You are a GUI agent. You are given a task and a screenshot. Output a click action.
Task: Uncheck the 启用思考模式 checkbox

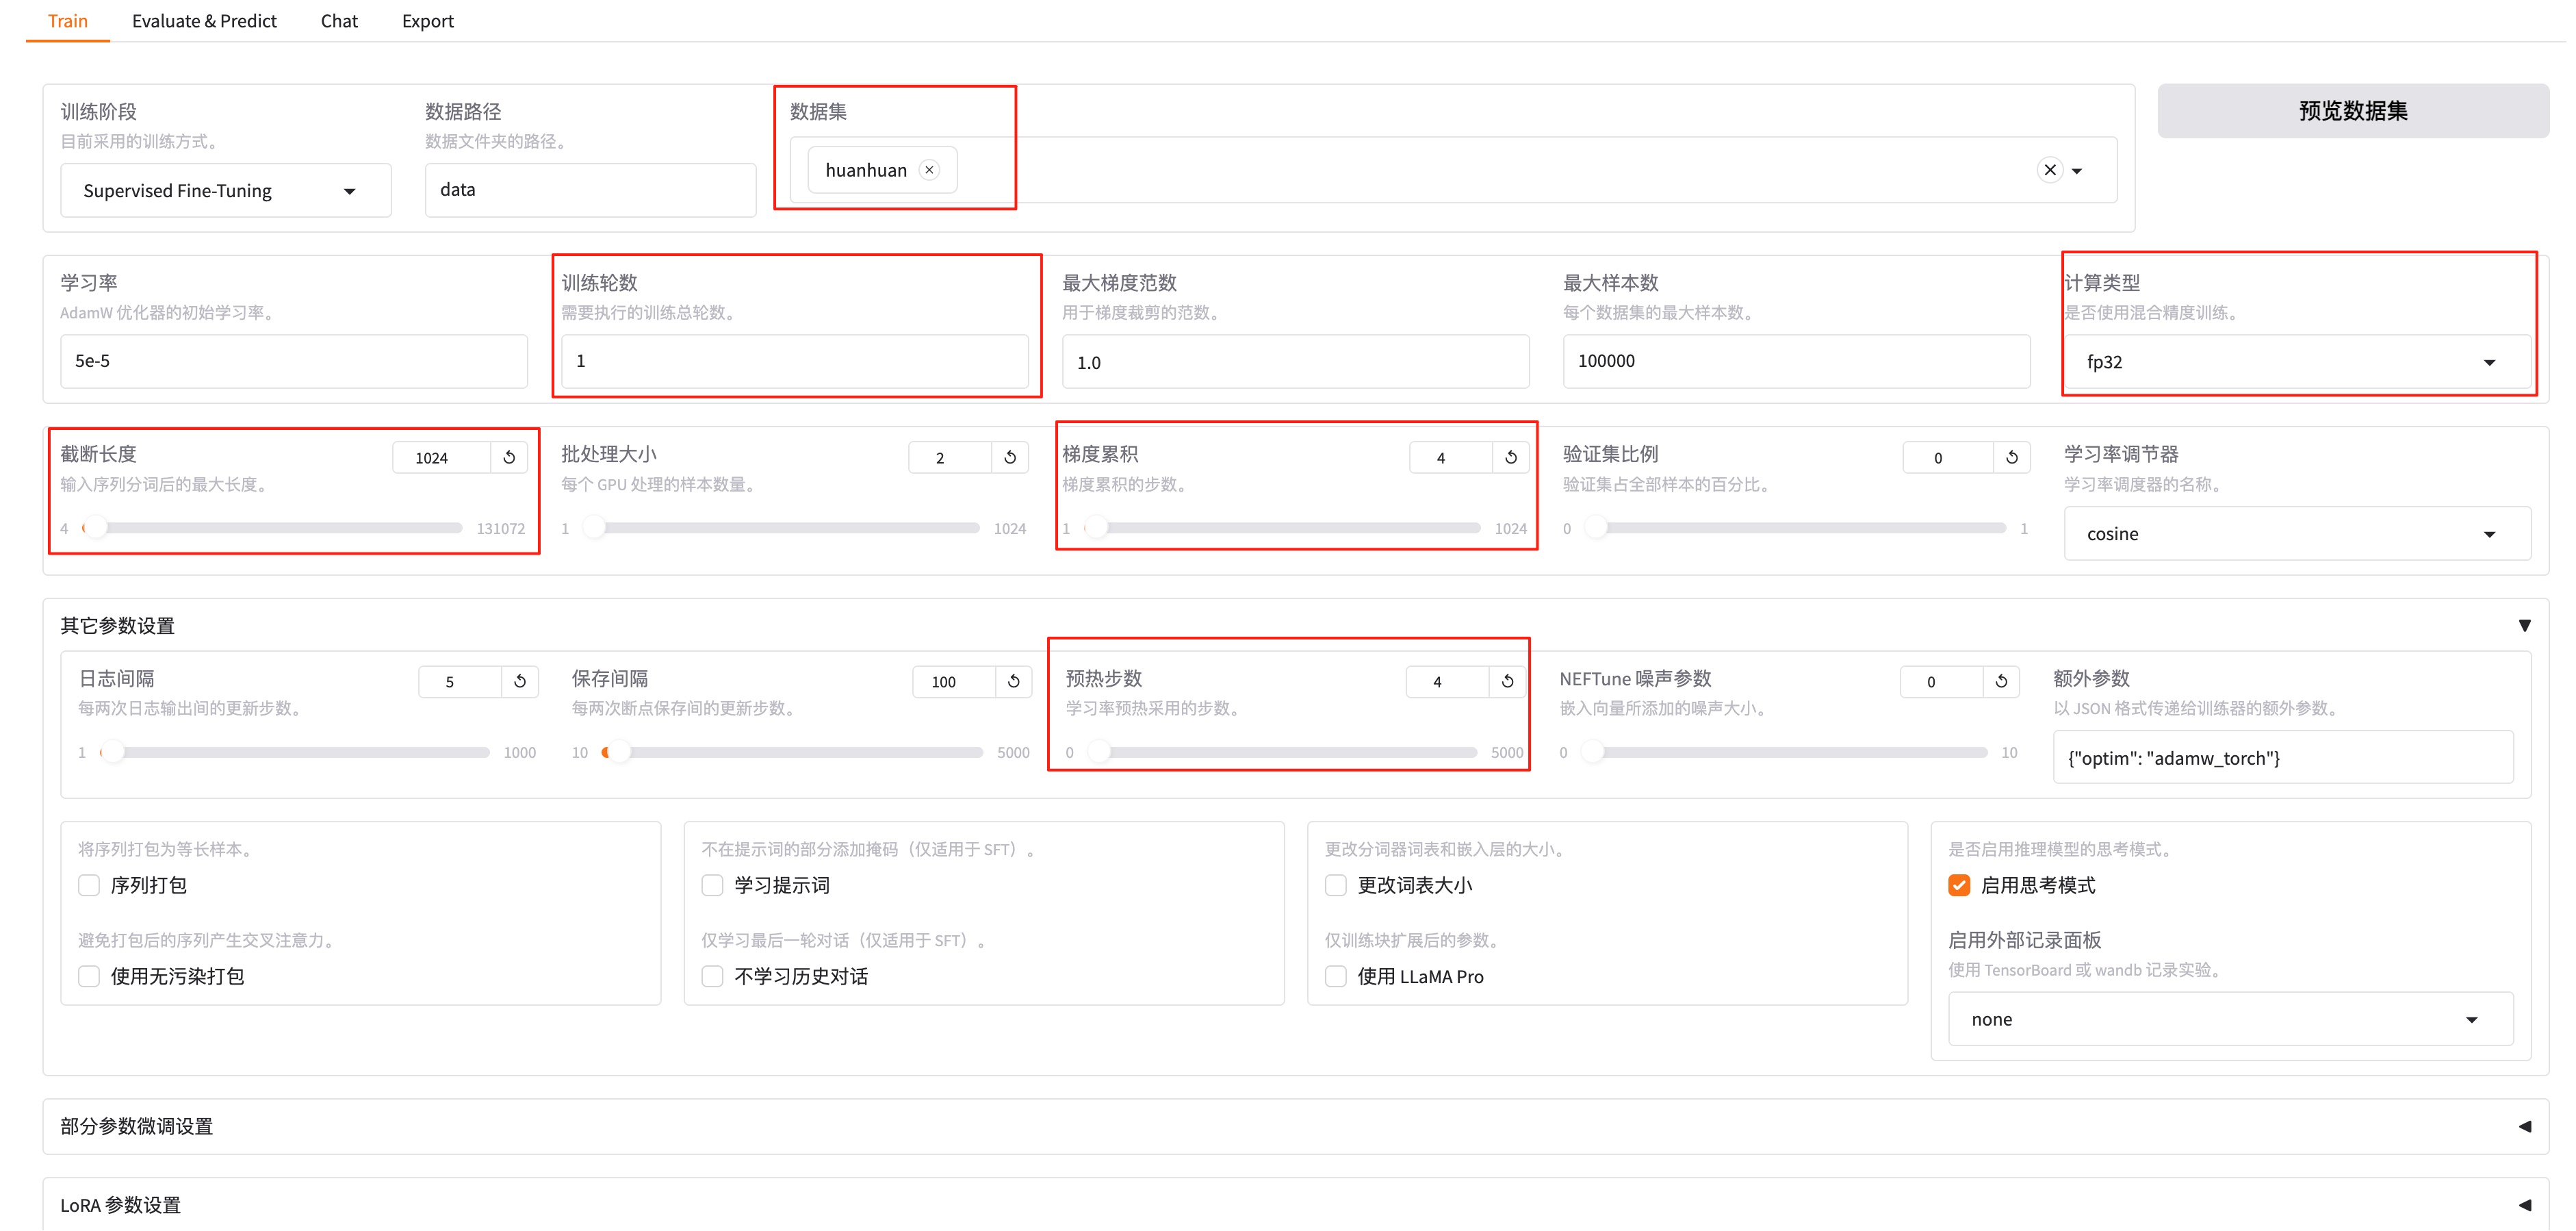tap(1959, 885)
